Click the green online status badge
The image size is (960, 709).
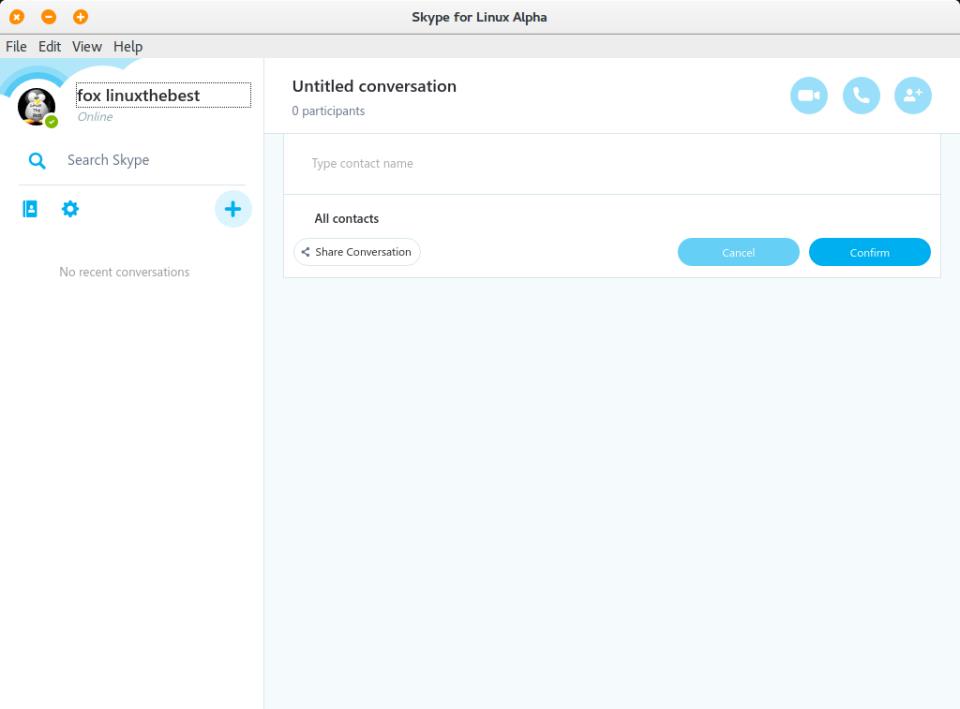coord(52,122)
